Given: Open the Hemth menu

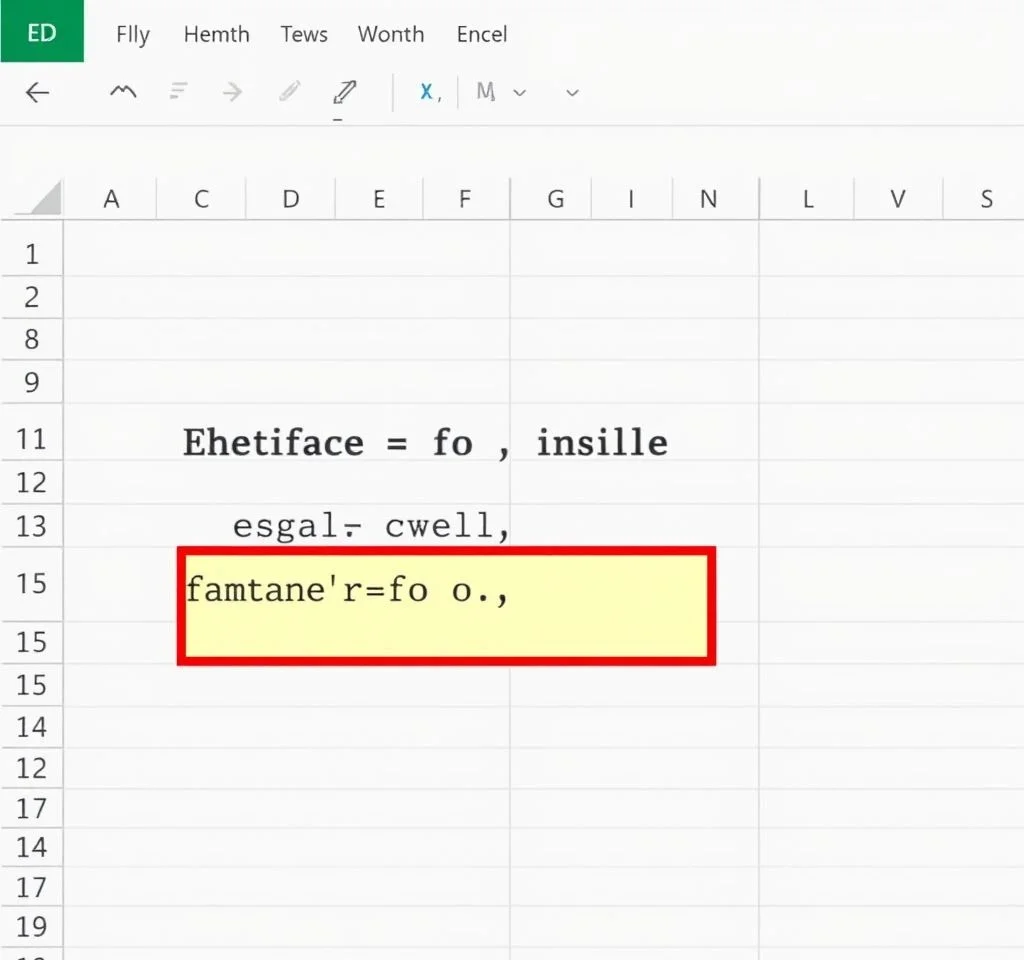Looking at the screenshot, I should click(216, 34).
